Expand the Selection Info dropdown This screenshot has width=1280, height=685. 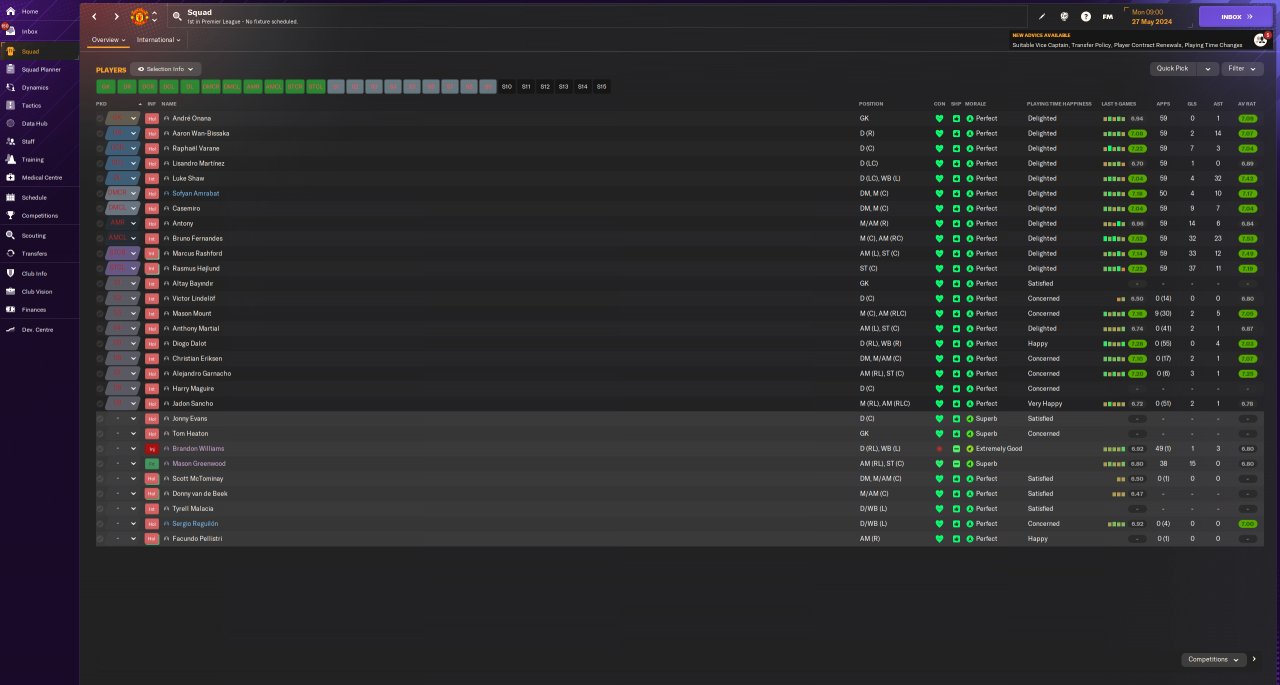click(x=166, y=69)
